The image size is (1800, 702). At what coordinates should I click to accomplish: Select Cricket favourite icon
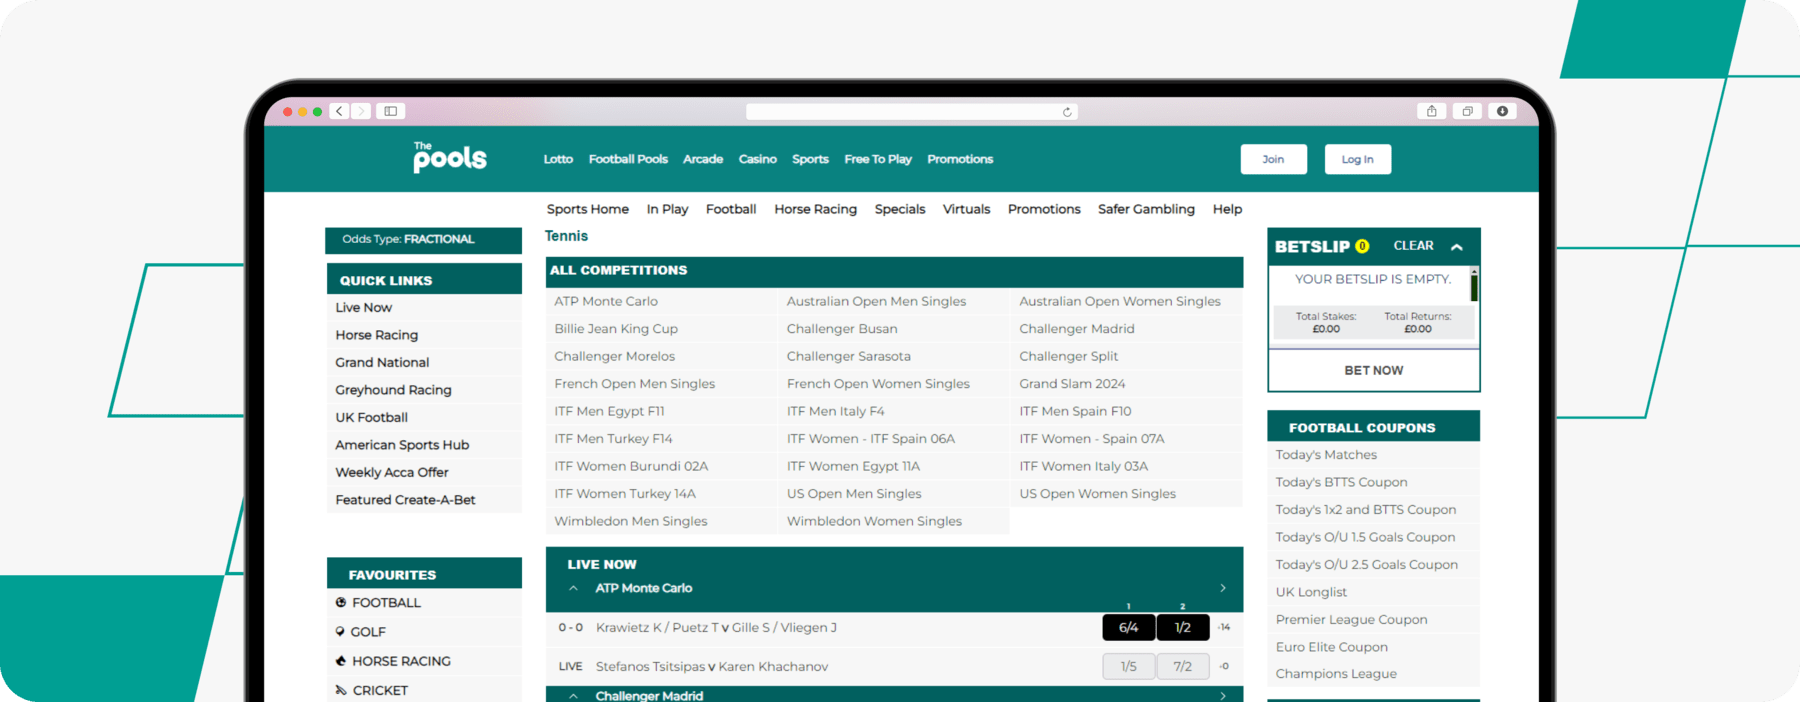[x=341, y=690]
